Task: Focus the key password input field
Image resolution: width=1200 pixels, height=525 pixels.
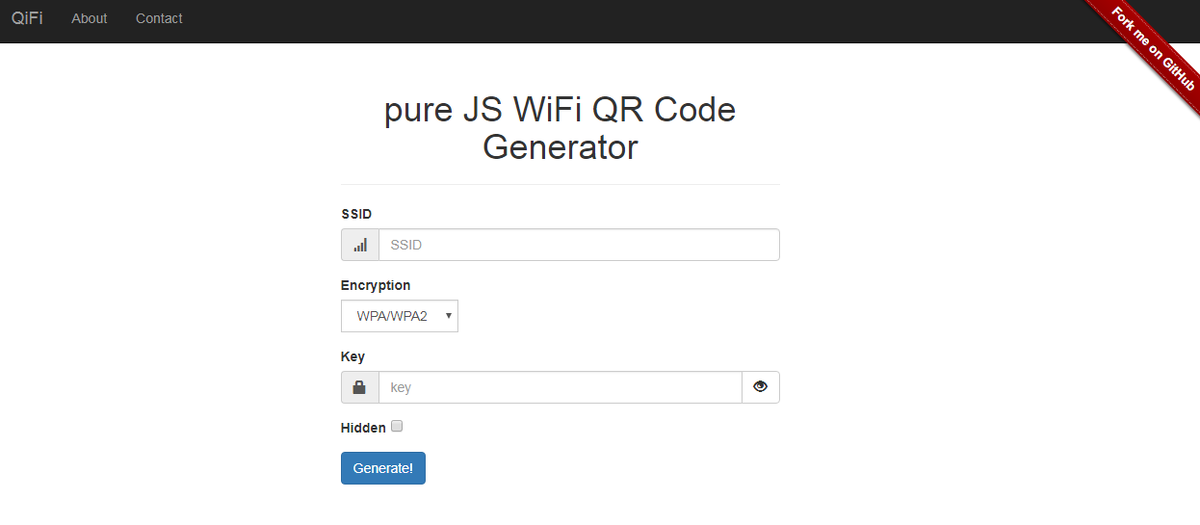Action: [560, 387]
